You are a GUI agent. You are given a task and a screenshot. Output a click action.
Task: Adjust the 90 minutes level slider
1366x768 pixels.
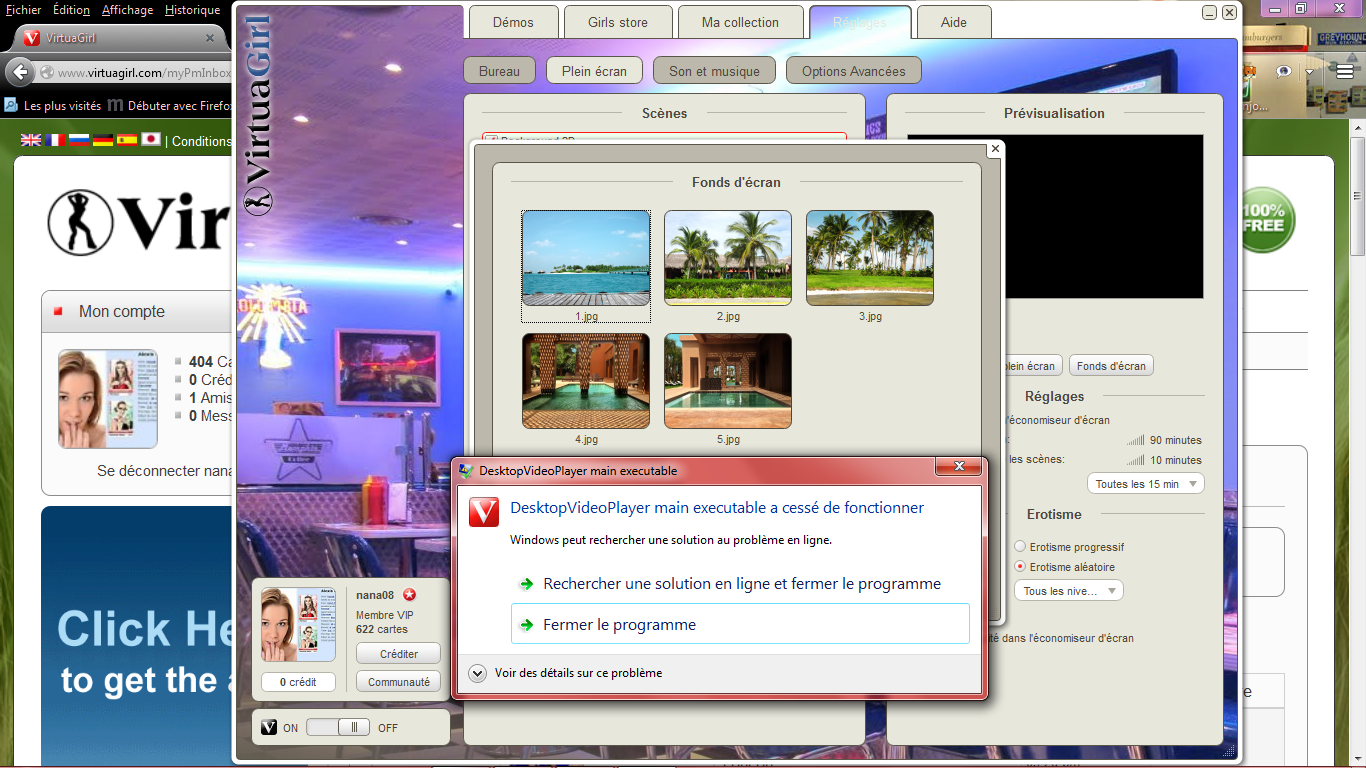[1135, 440]
